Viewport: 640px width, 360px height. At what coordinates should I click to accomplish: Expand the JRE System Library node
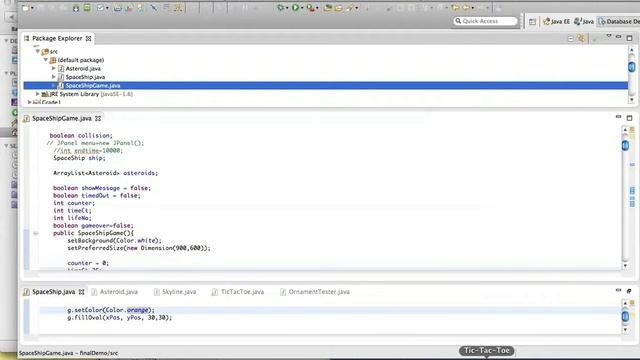tap(38, 94)
